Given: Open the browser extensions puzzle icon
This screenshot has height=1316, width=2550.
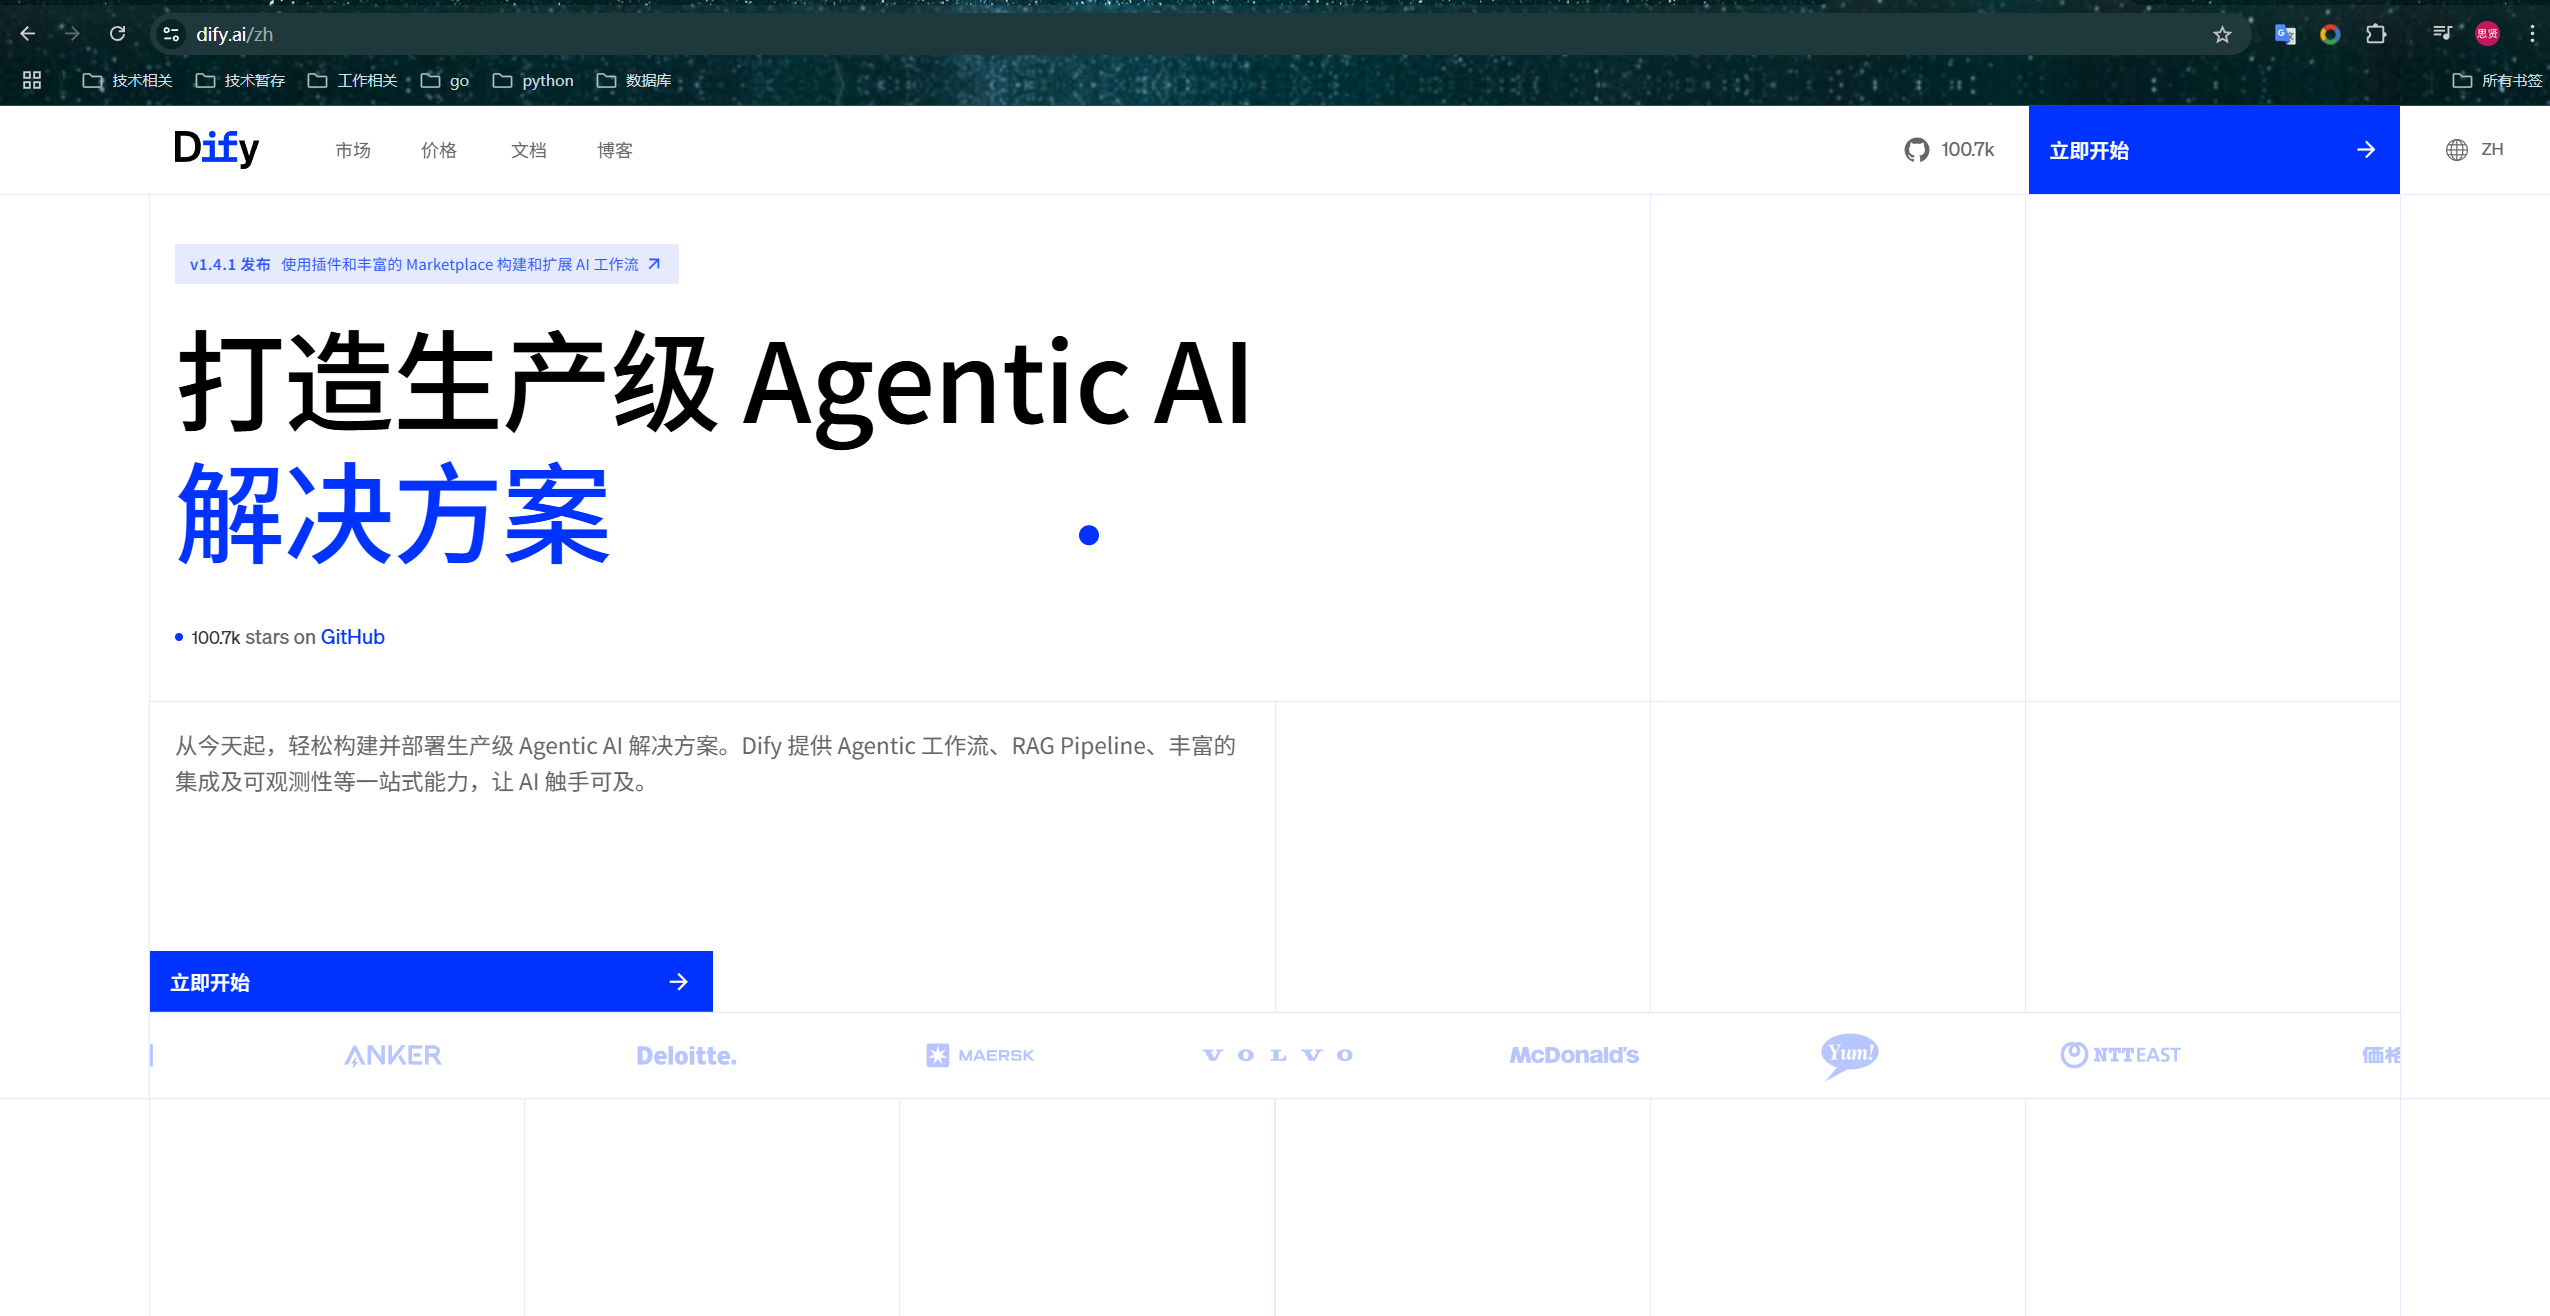Looking at the screenshot, I should click(2376, 34).
